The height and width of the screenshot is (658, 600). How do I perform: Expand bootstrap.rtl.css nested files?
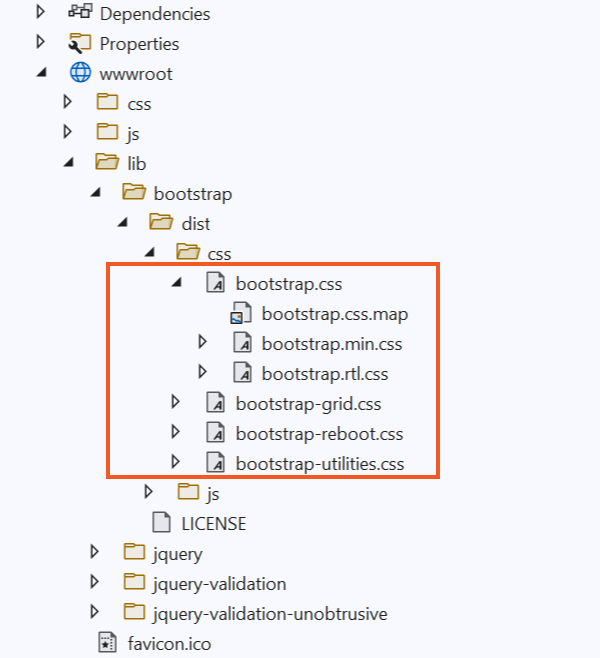pyautogui.click(x=202, y=372)
